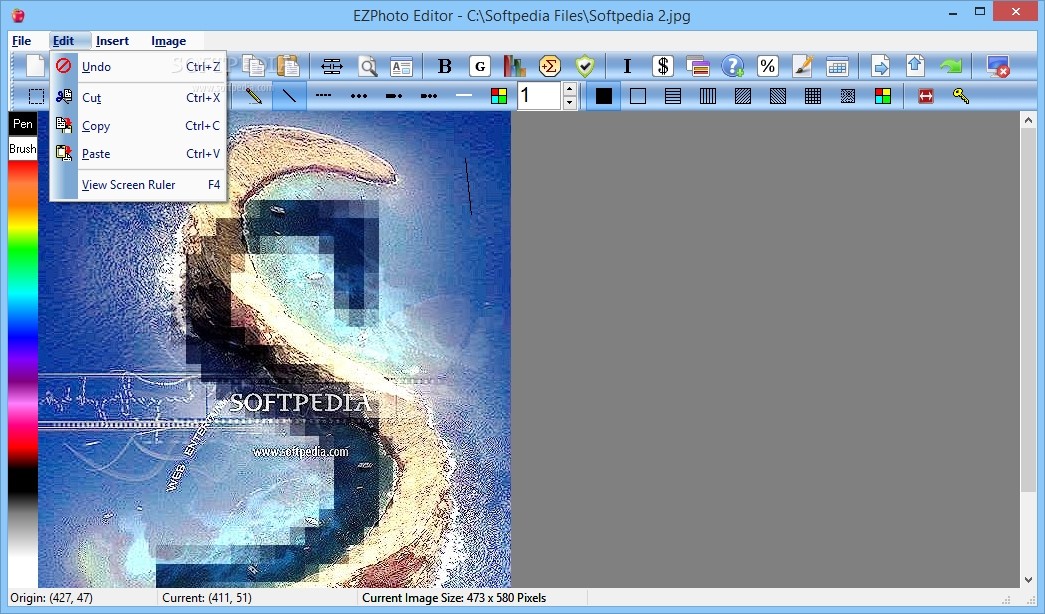Choose Undo from the Edit menu
1045x614 pixels.
138,67
